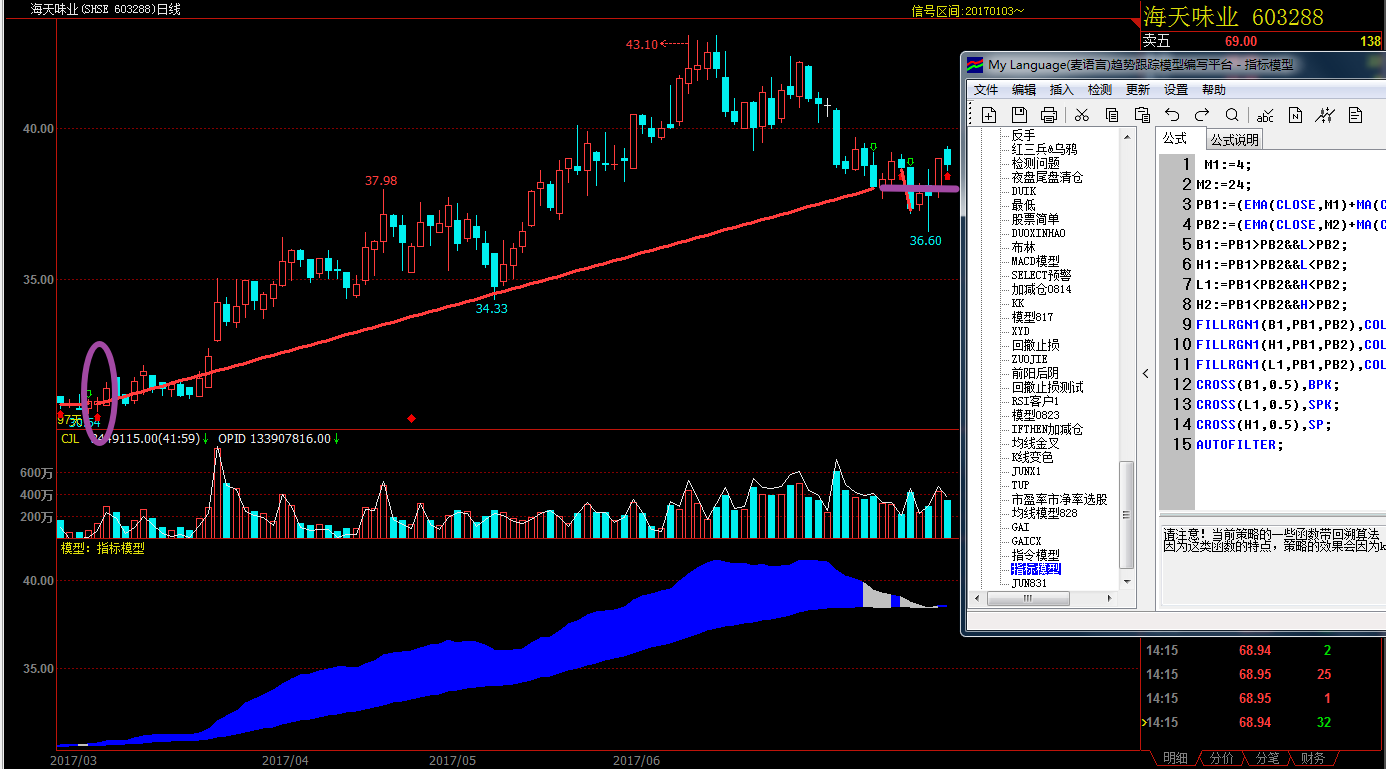Select the 股票简单 model in the tree
Screen dimensions: 1386x769
pos(1035,219)
